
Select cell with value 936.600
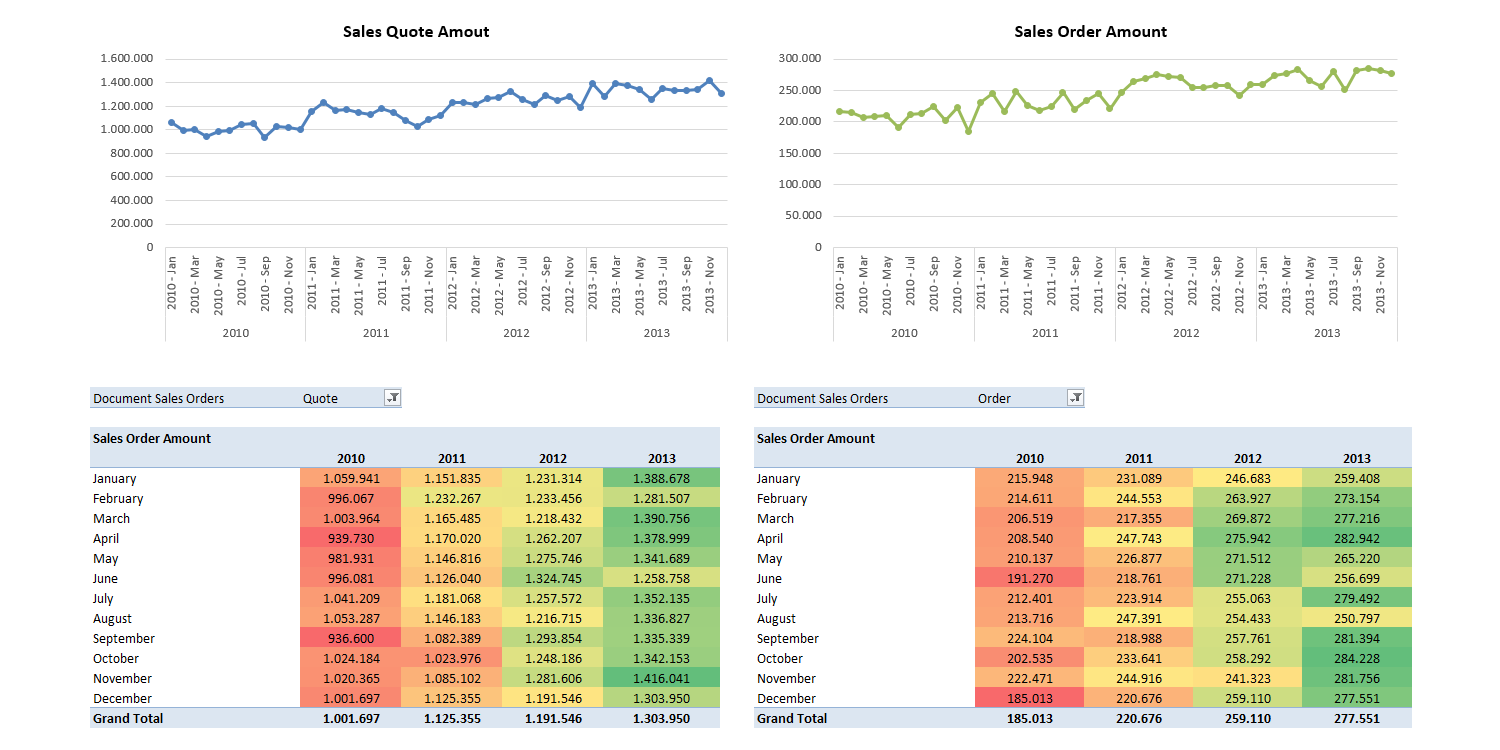click(x=351, y=638)
